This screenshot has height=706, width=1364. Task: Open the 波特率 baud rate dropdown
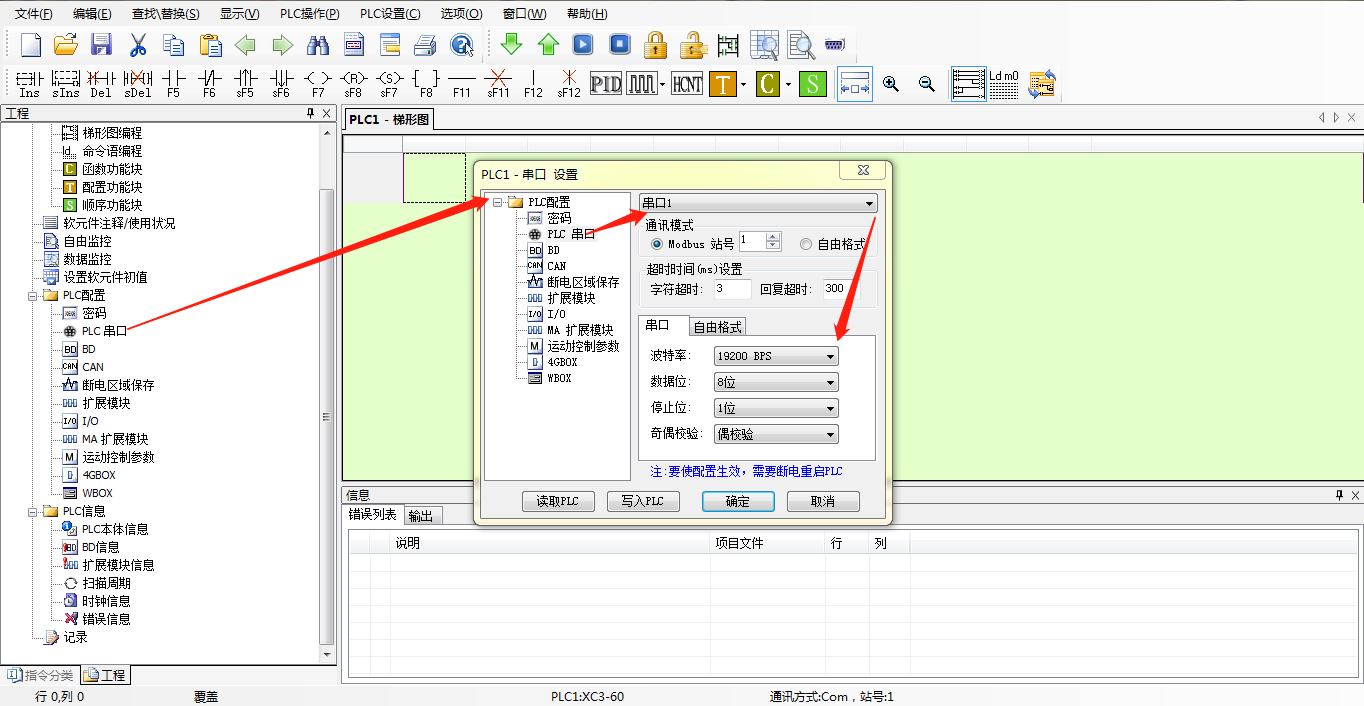(x=830, y=356)
